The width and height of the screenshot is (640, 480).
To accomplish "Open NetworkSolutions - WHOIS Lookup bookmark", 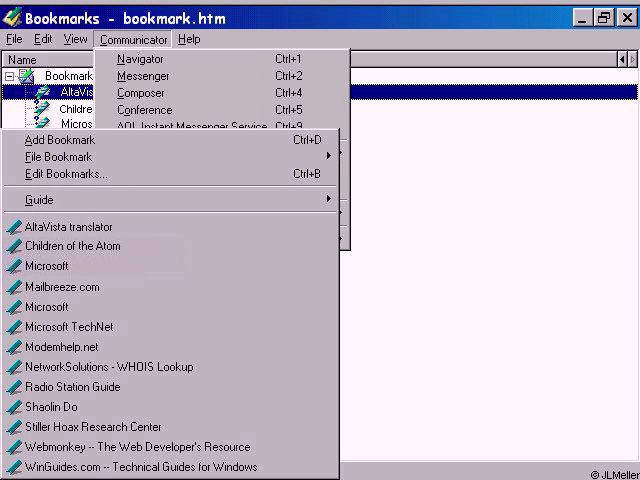I will click(x=109, y=367).
